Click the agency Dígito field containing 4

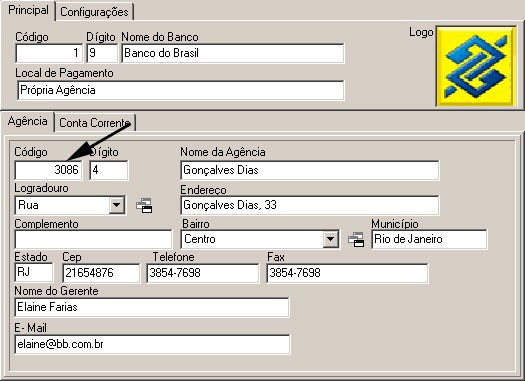pyautogui.click(x=108, y=170)
